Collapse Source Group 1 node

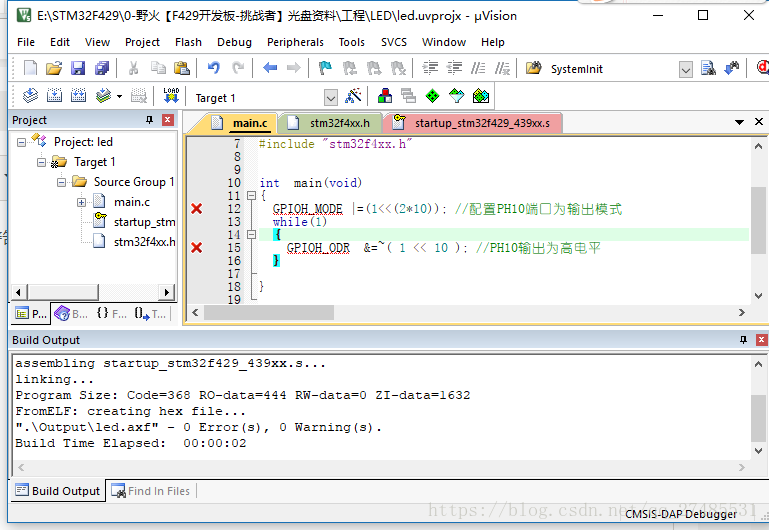(x=61, y=182)
